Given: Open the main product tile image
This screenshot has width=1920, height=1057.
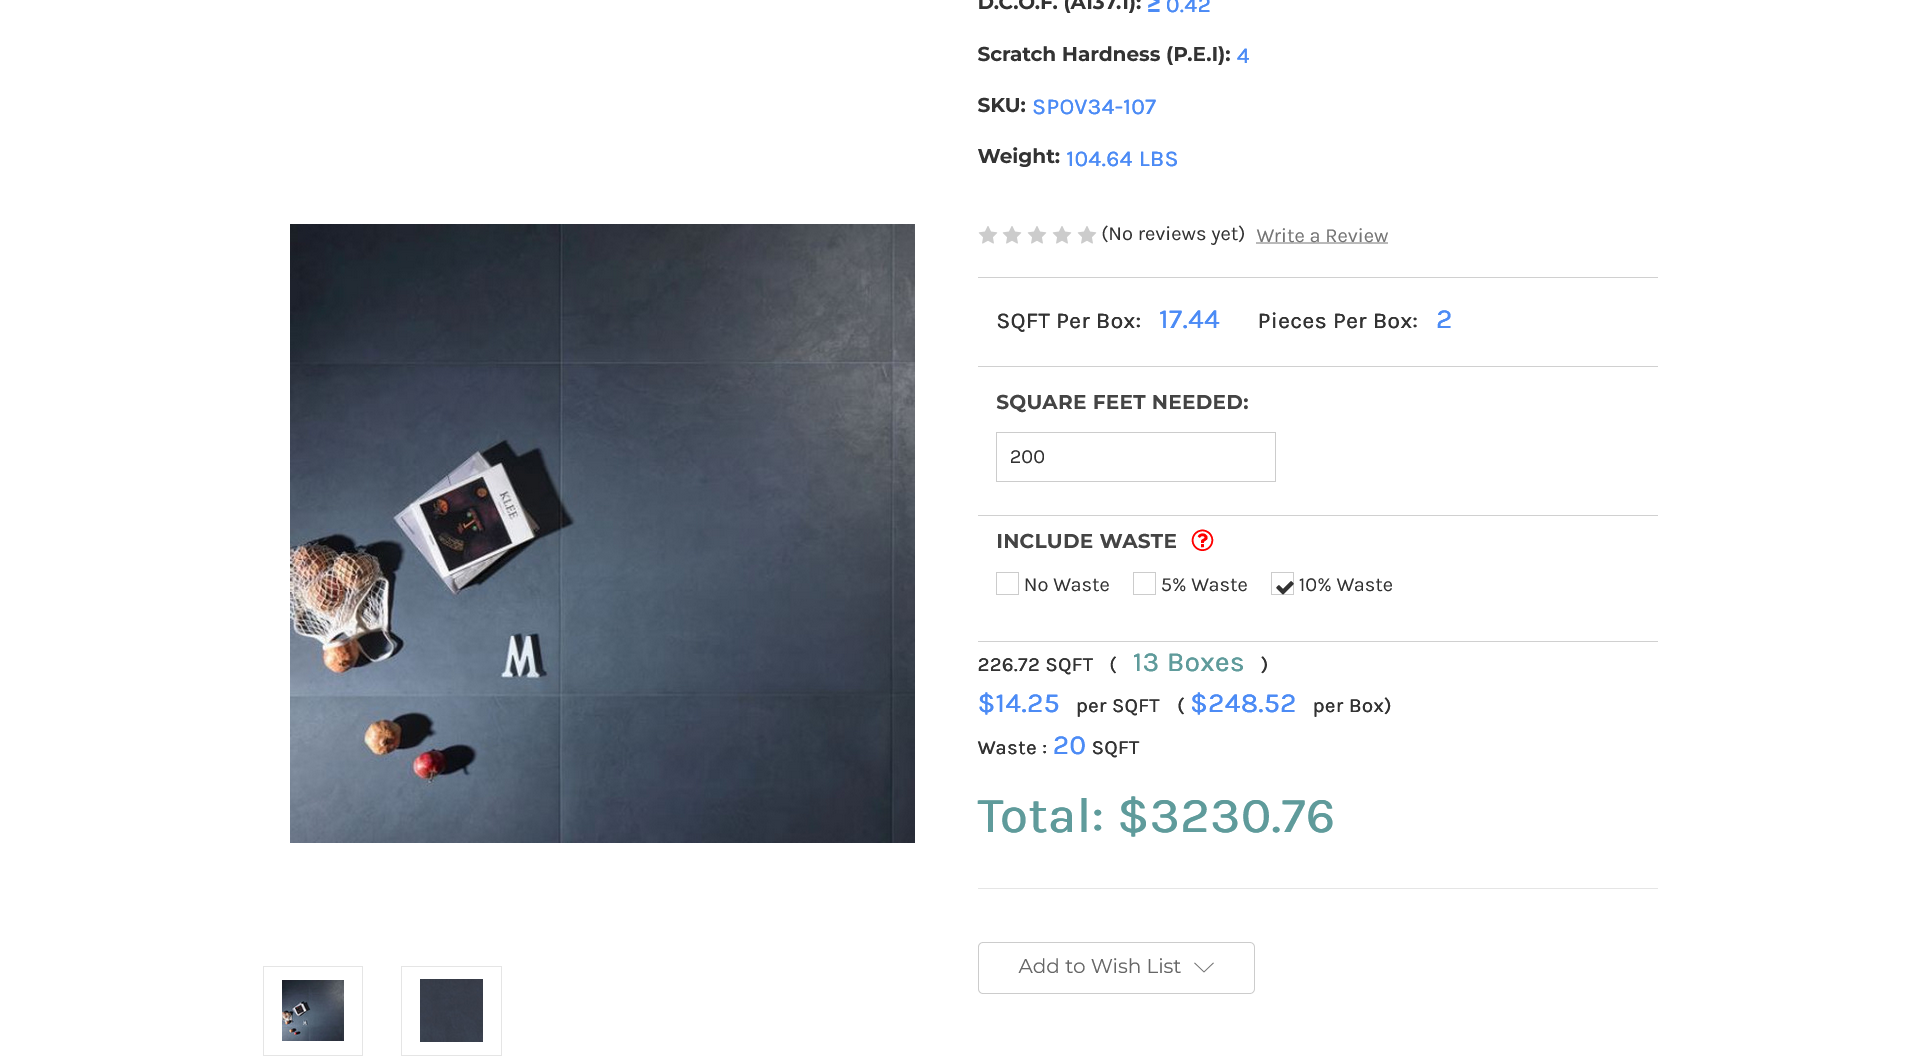Looking at the screenshot, I should point(602,533).
